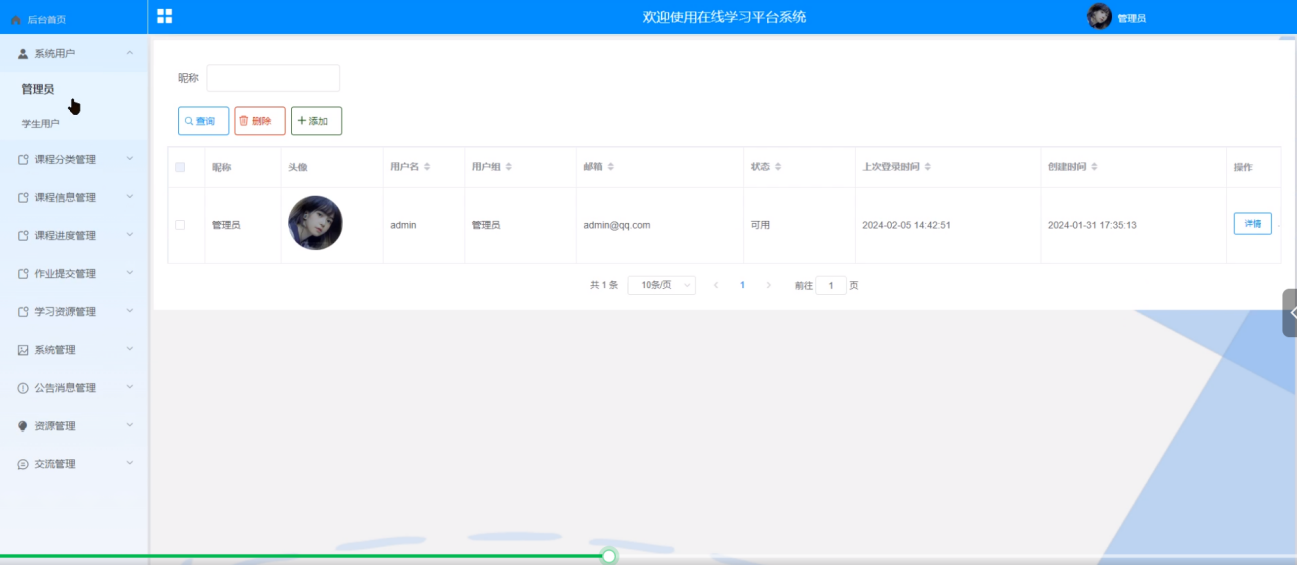1297x565 pixels.
Task: Click the 课程信息管理 menu icon
Action: [23, 197]
